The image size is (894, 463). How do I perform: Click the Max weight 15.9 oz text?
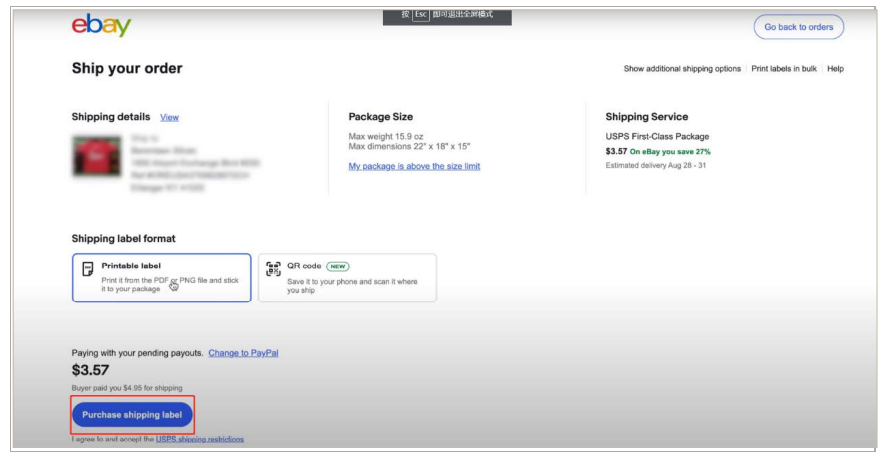pos(386,136)
